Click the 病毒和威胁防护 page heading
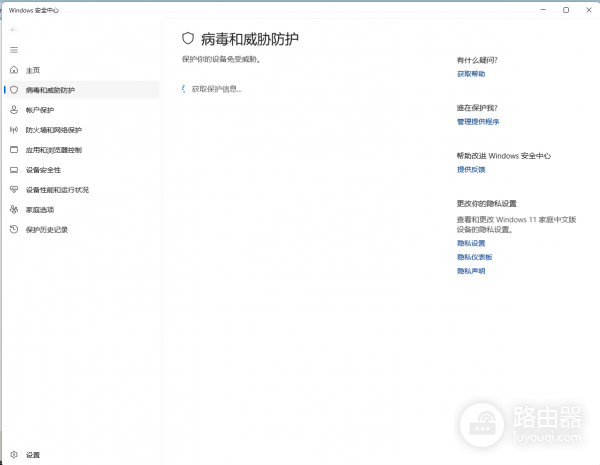The width and height of the screenshot is (600, 465). (249, 39)
